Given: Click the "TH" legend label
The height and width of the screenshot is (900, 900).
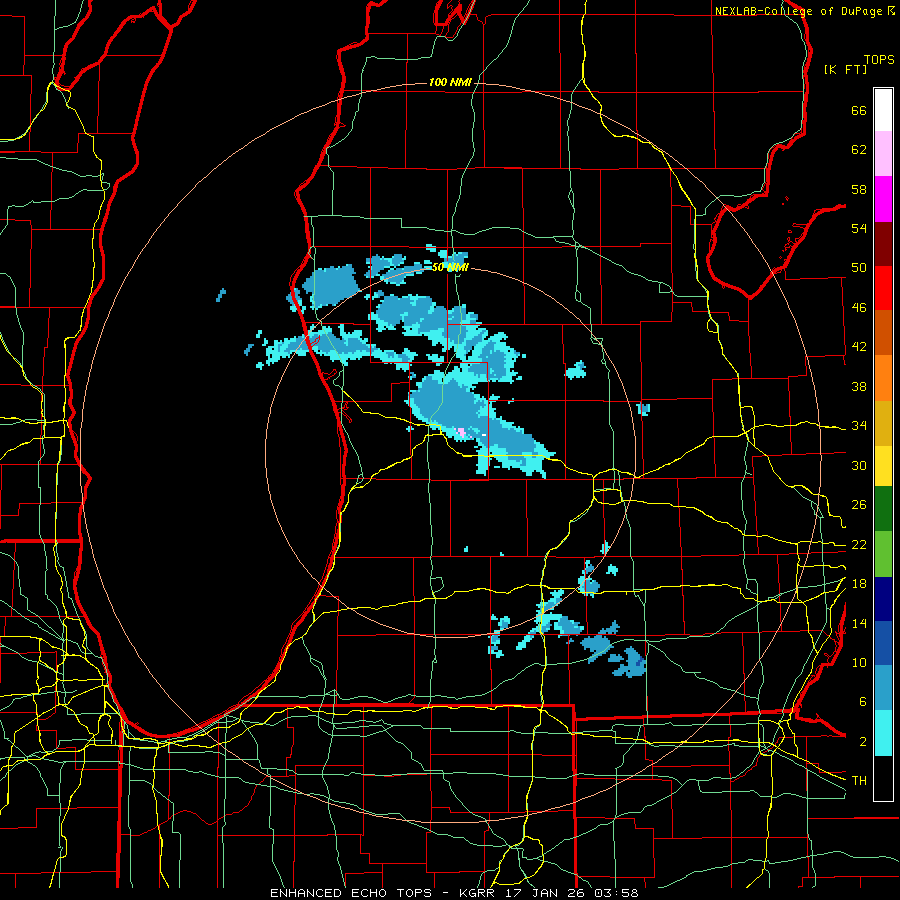Looking at the screenshot, I should coord(859,781).
